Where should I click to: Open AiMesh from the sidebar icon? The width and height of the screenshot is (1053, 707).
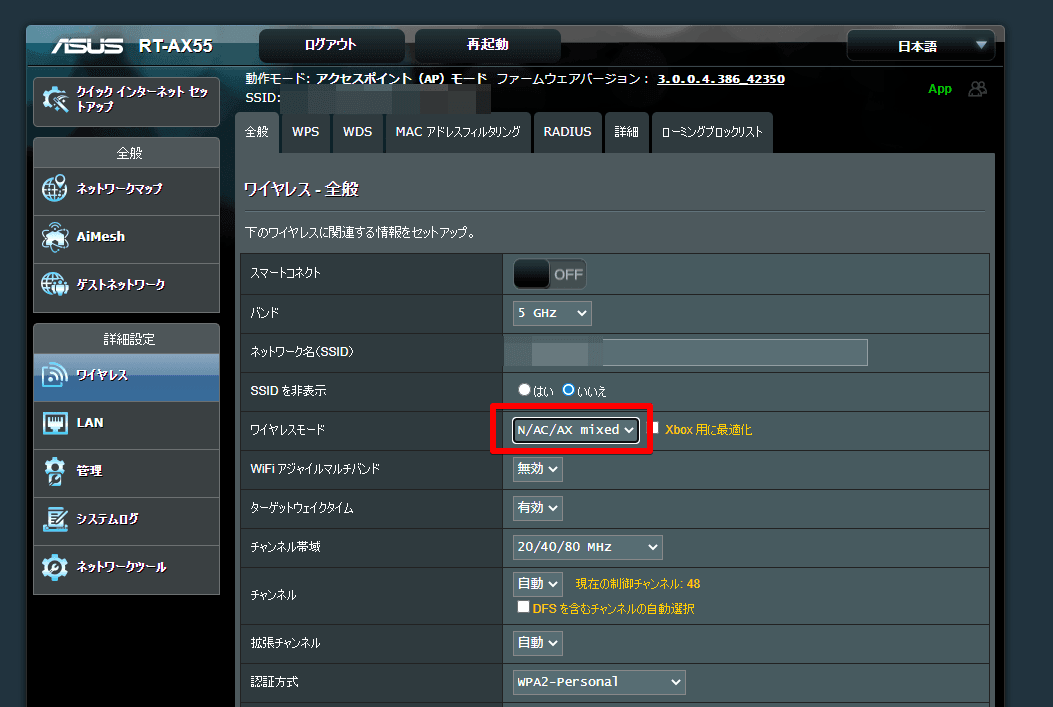click(x=55, y=237)
